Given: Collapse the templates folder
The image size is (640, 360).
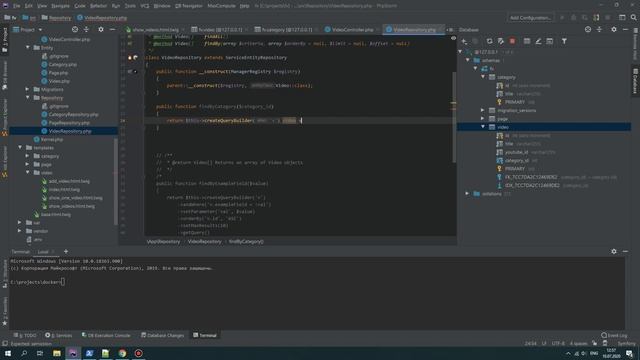Looking at the screenshot, I should click(x=20, y=147).
